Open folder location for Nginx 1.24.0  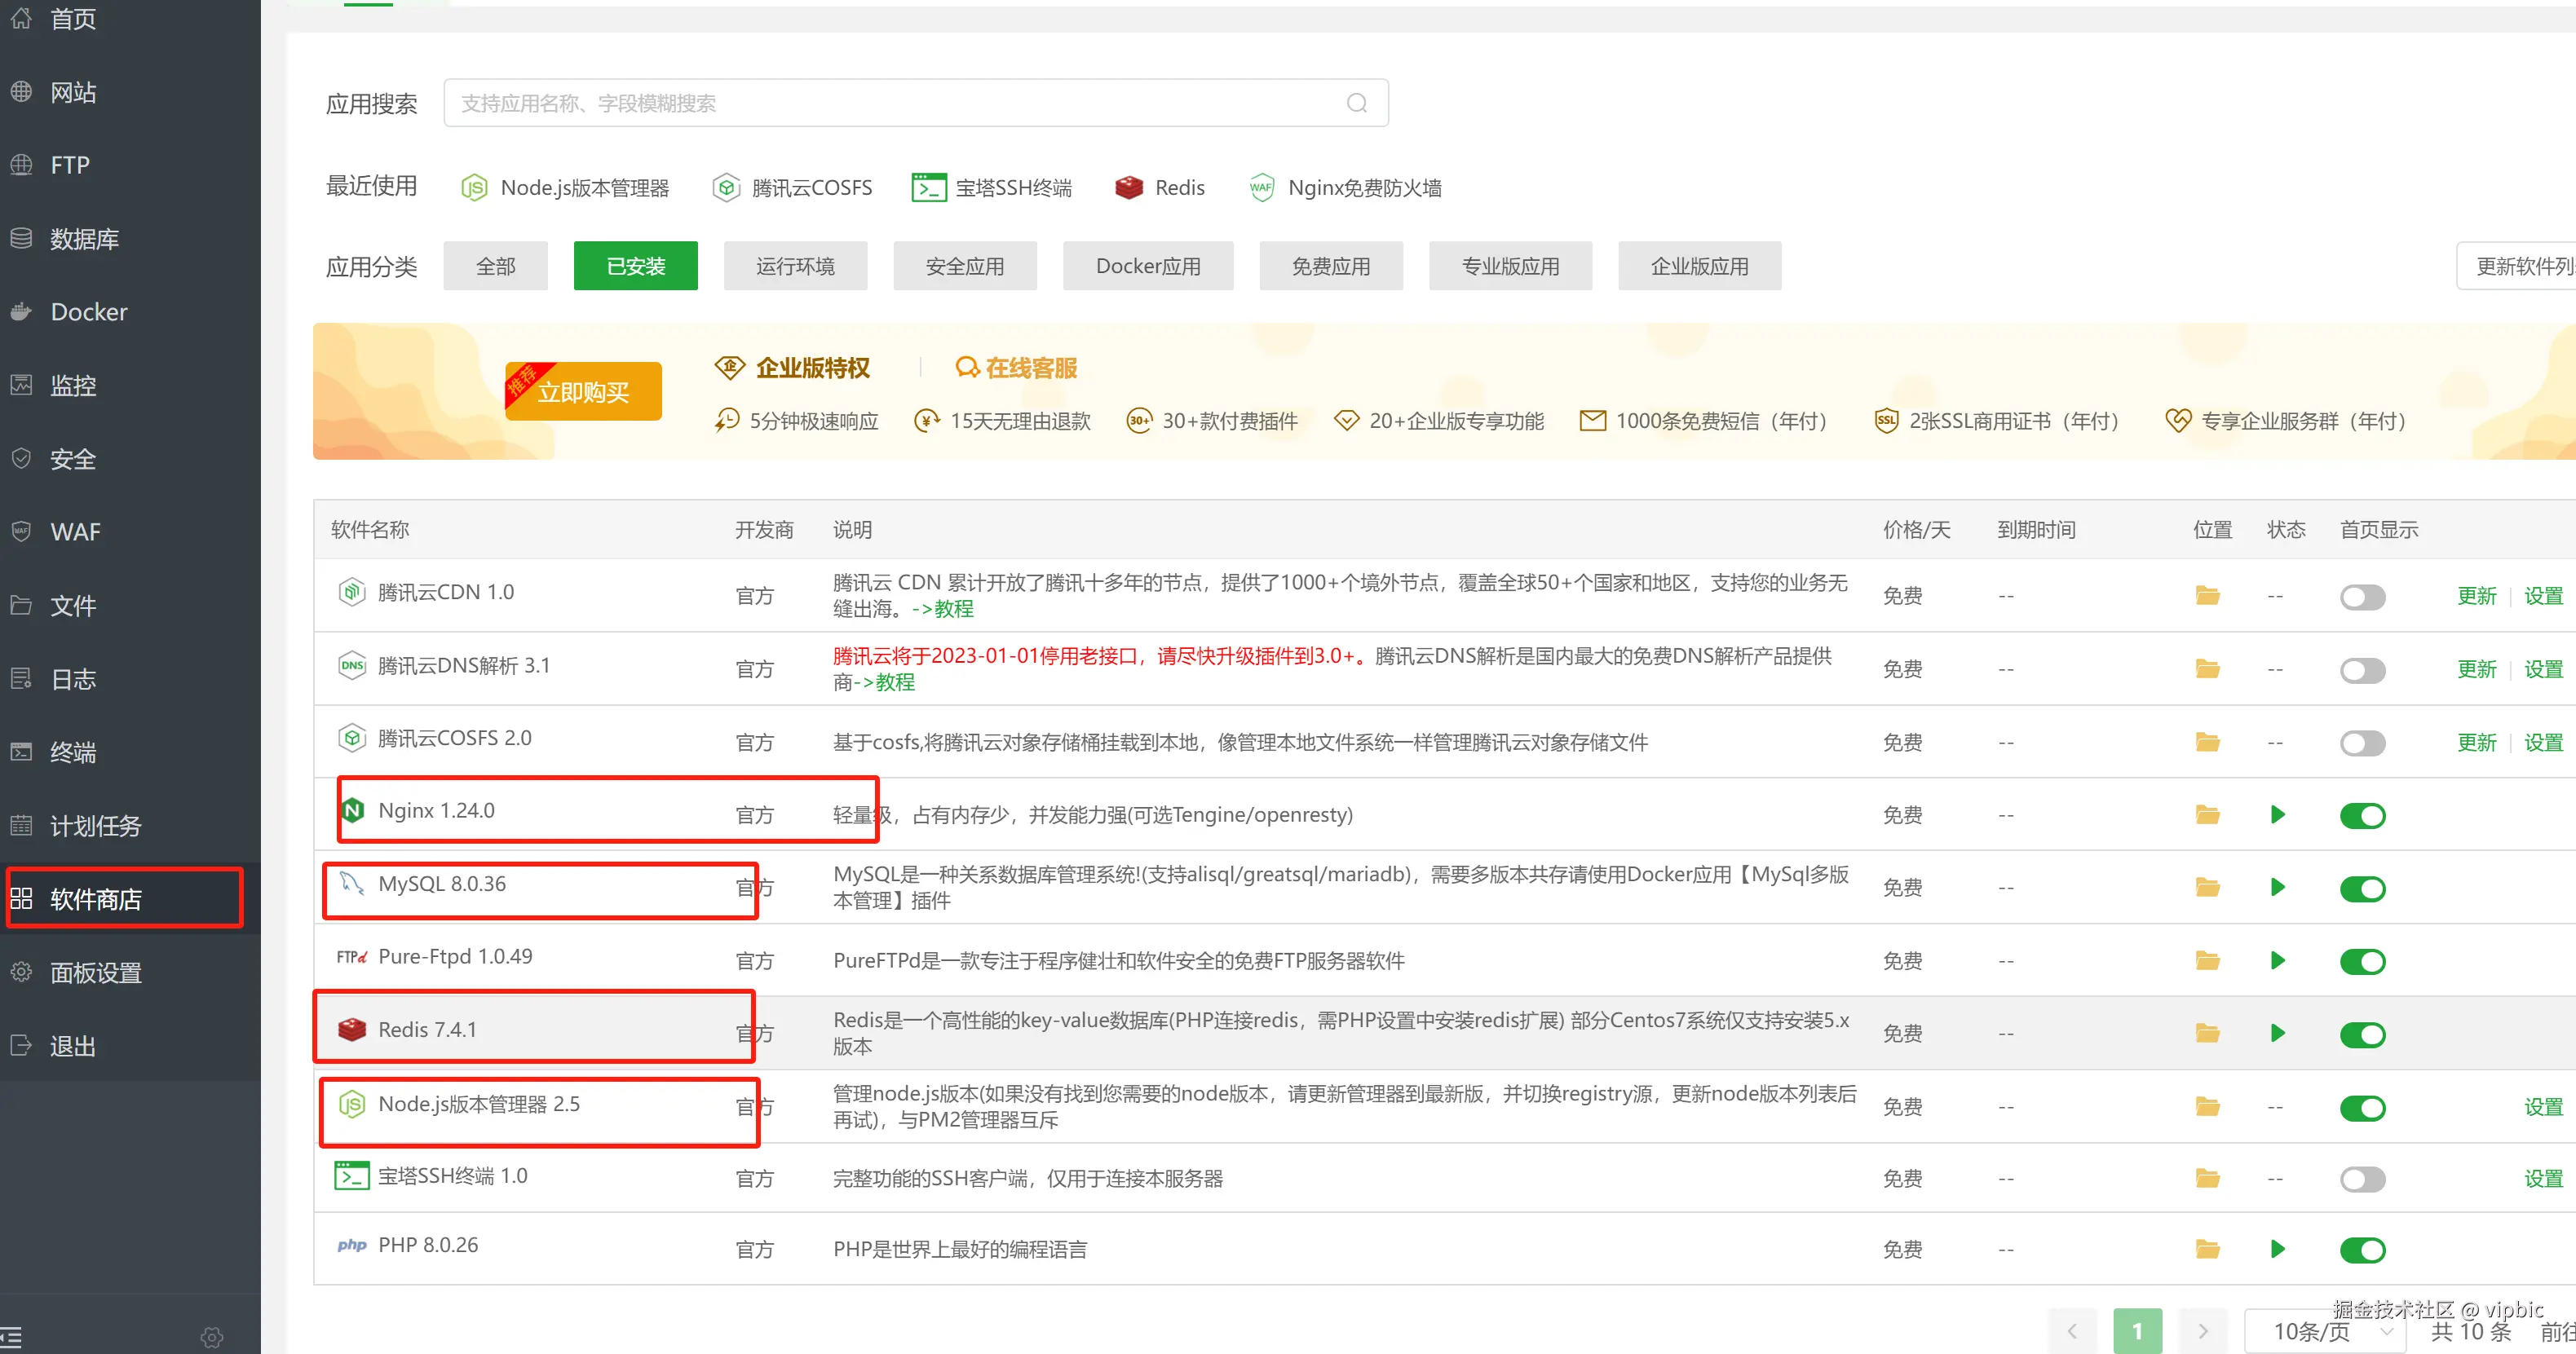click(x=2207, y=815)
